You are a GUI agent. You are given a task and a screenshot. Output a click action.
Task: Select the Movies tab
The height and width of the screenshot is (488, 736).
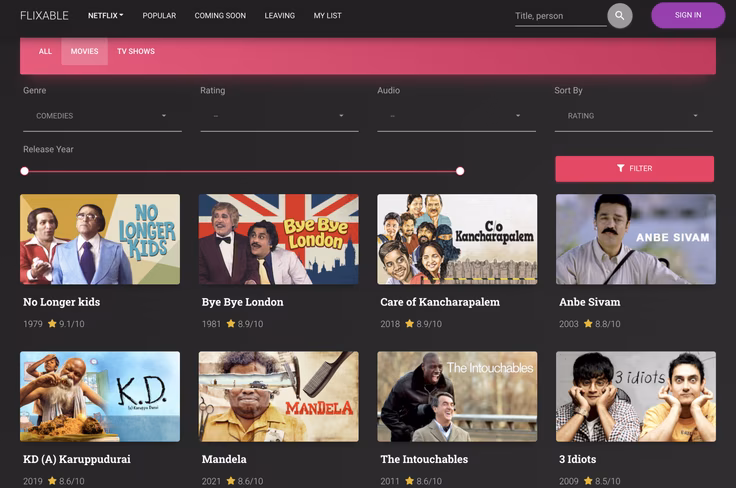coord(84,51)
